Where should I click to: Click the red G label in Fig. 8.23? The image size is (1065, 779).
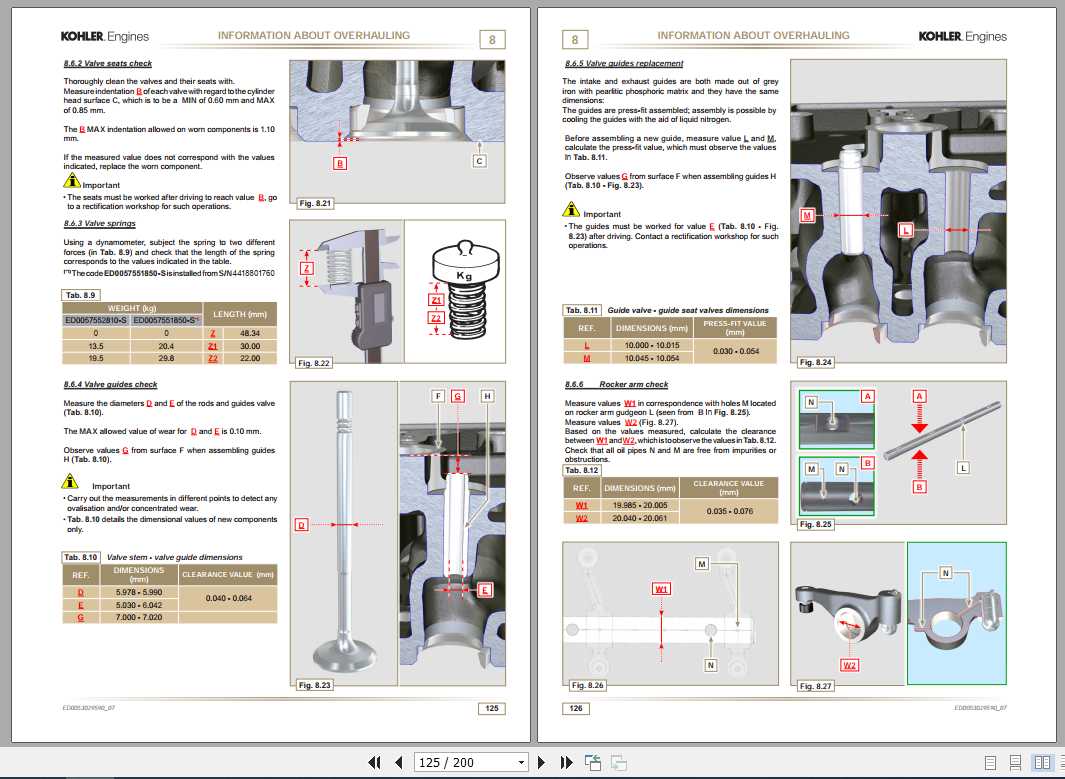pyautogui.click(x=457, y=396)
